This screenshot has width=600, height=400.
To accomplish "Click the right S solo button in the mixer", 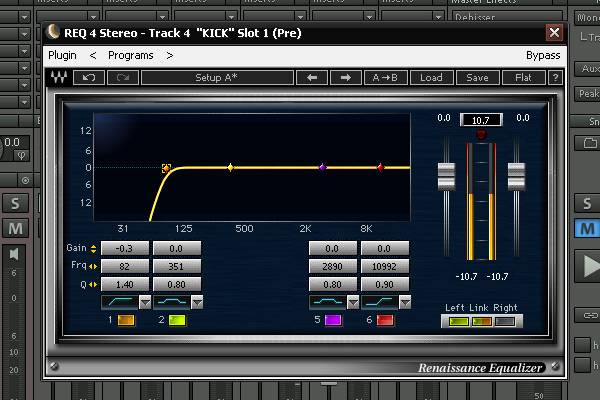I will [x=587, y=203].
